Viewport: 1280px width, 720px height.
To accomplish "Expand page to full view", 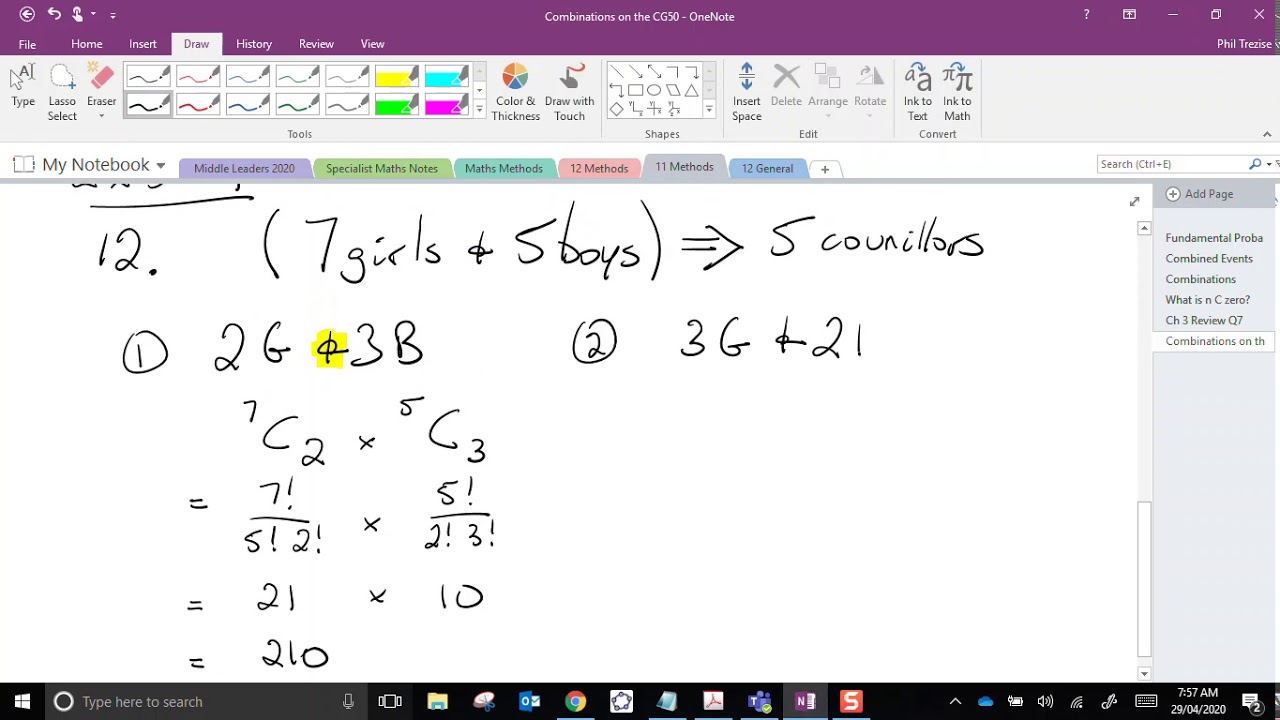I will (1134, 202).
